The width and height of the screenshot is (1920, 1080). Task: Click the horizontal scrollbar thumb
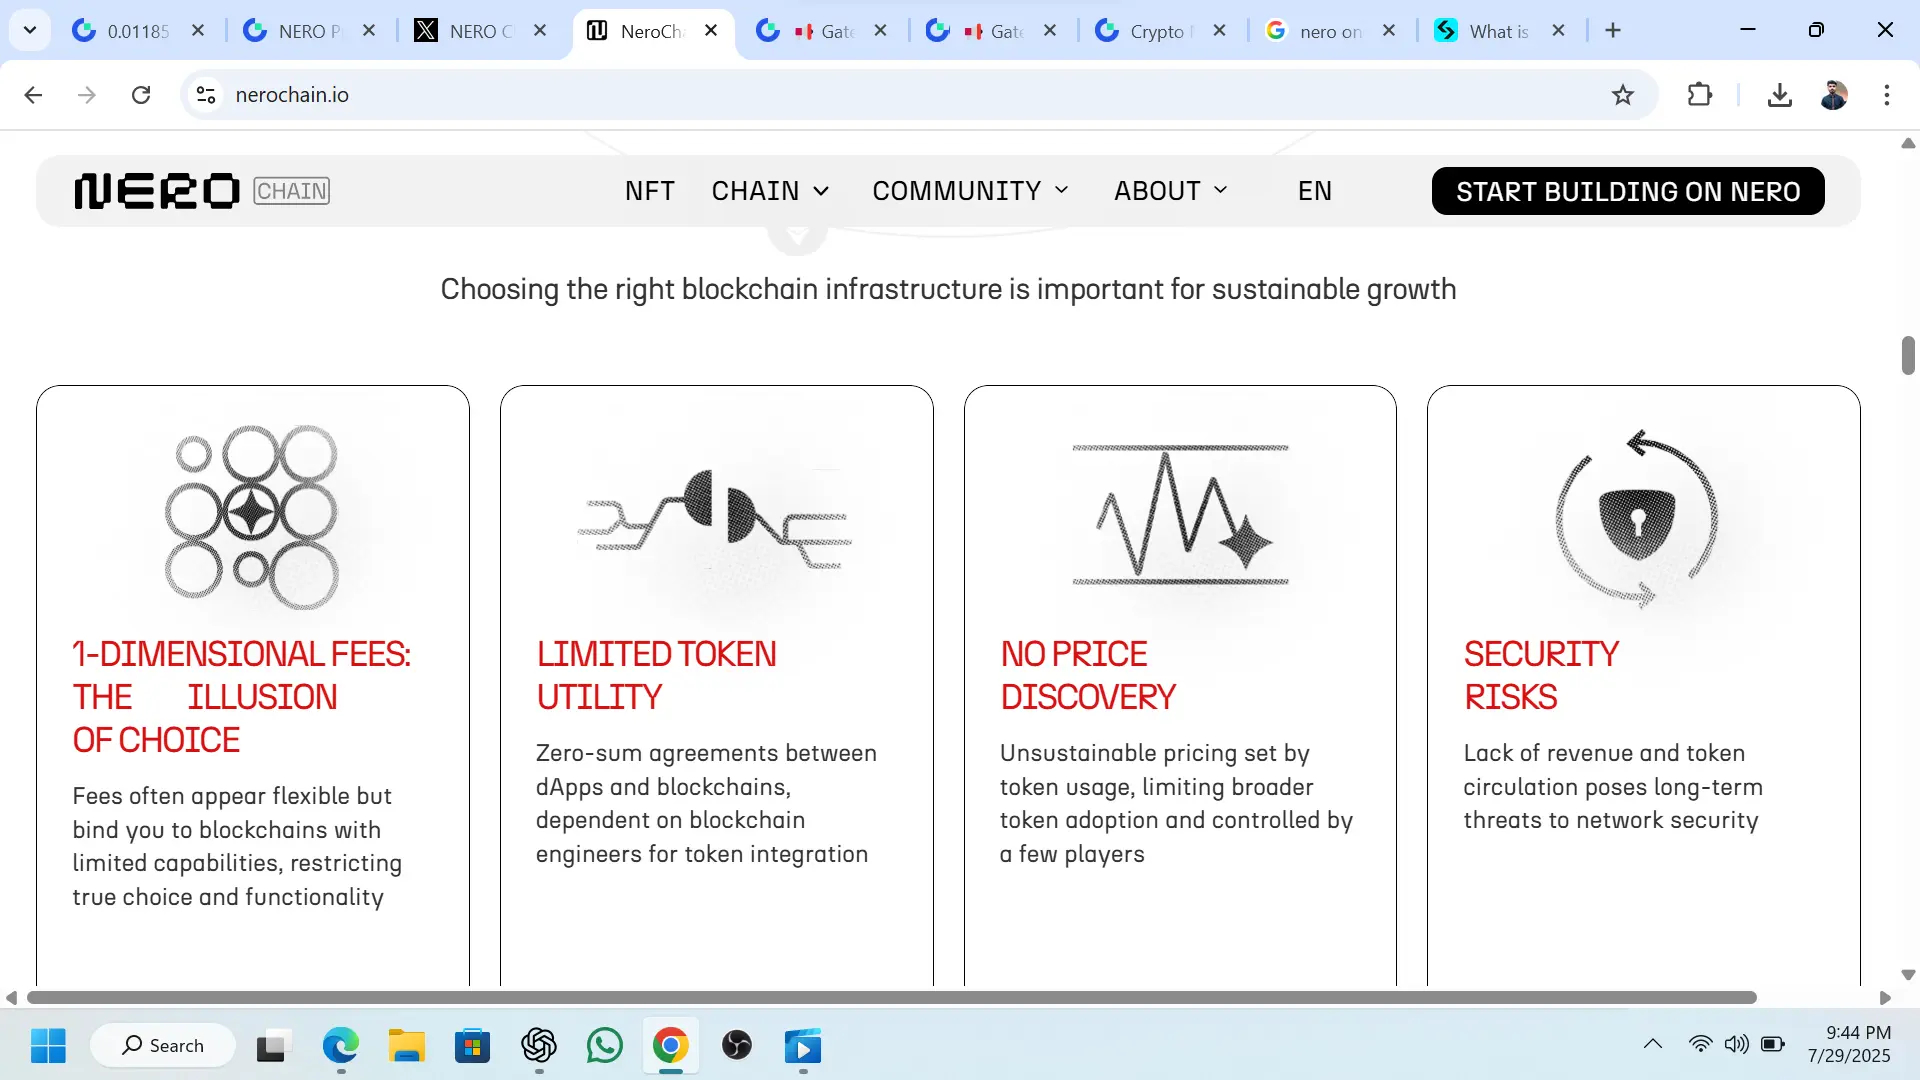(891, 997)
